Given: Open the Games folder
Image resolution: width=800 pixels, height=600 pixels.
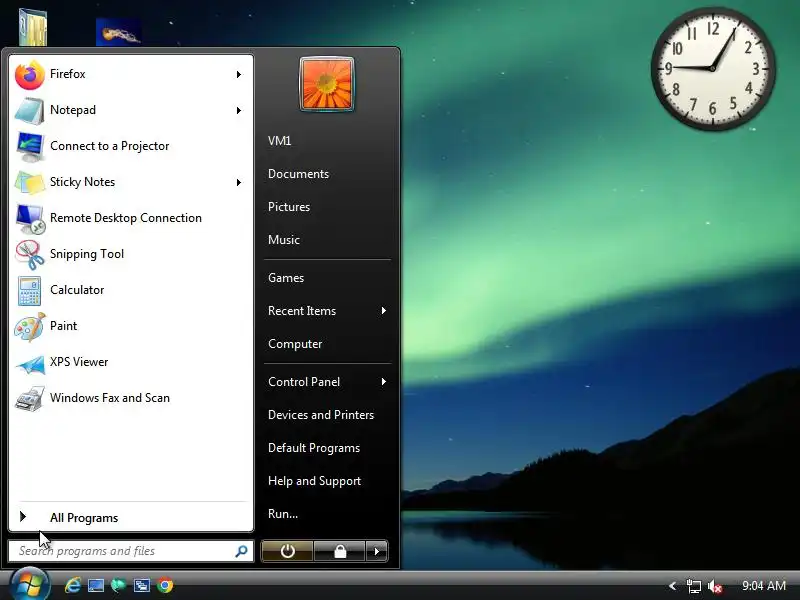Looking at the screenshot, I should [x=286, y=278].
